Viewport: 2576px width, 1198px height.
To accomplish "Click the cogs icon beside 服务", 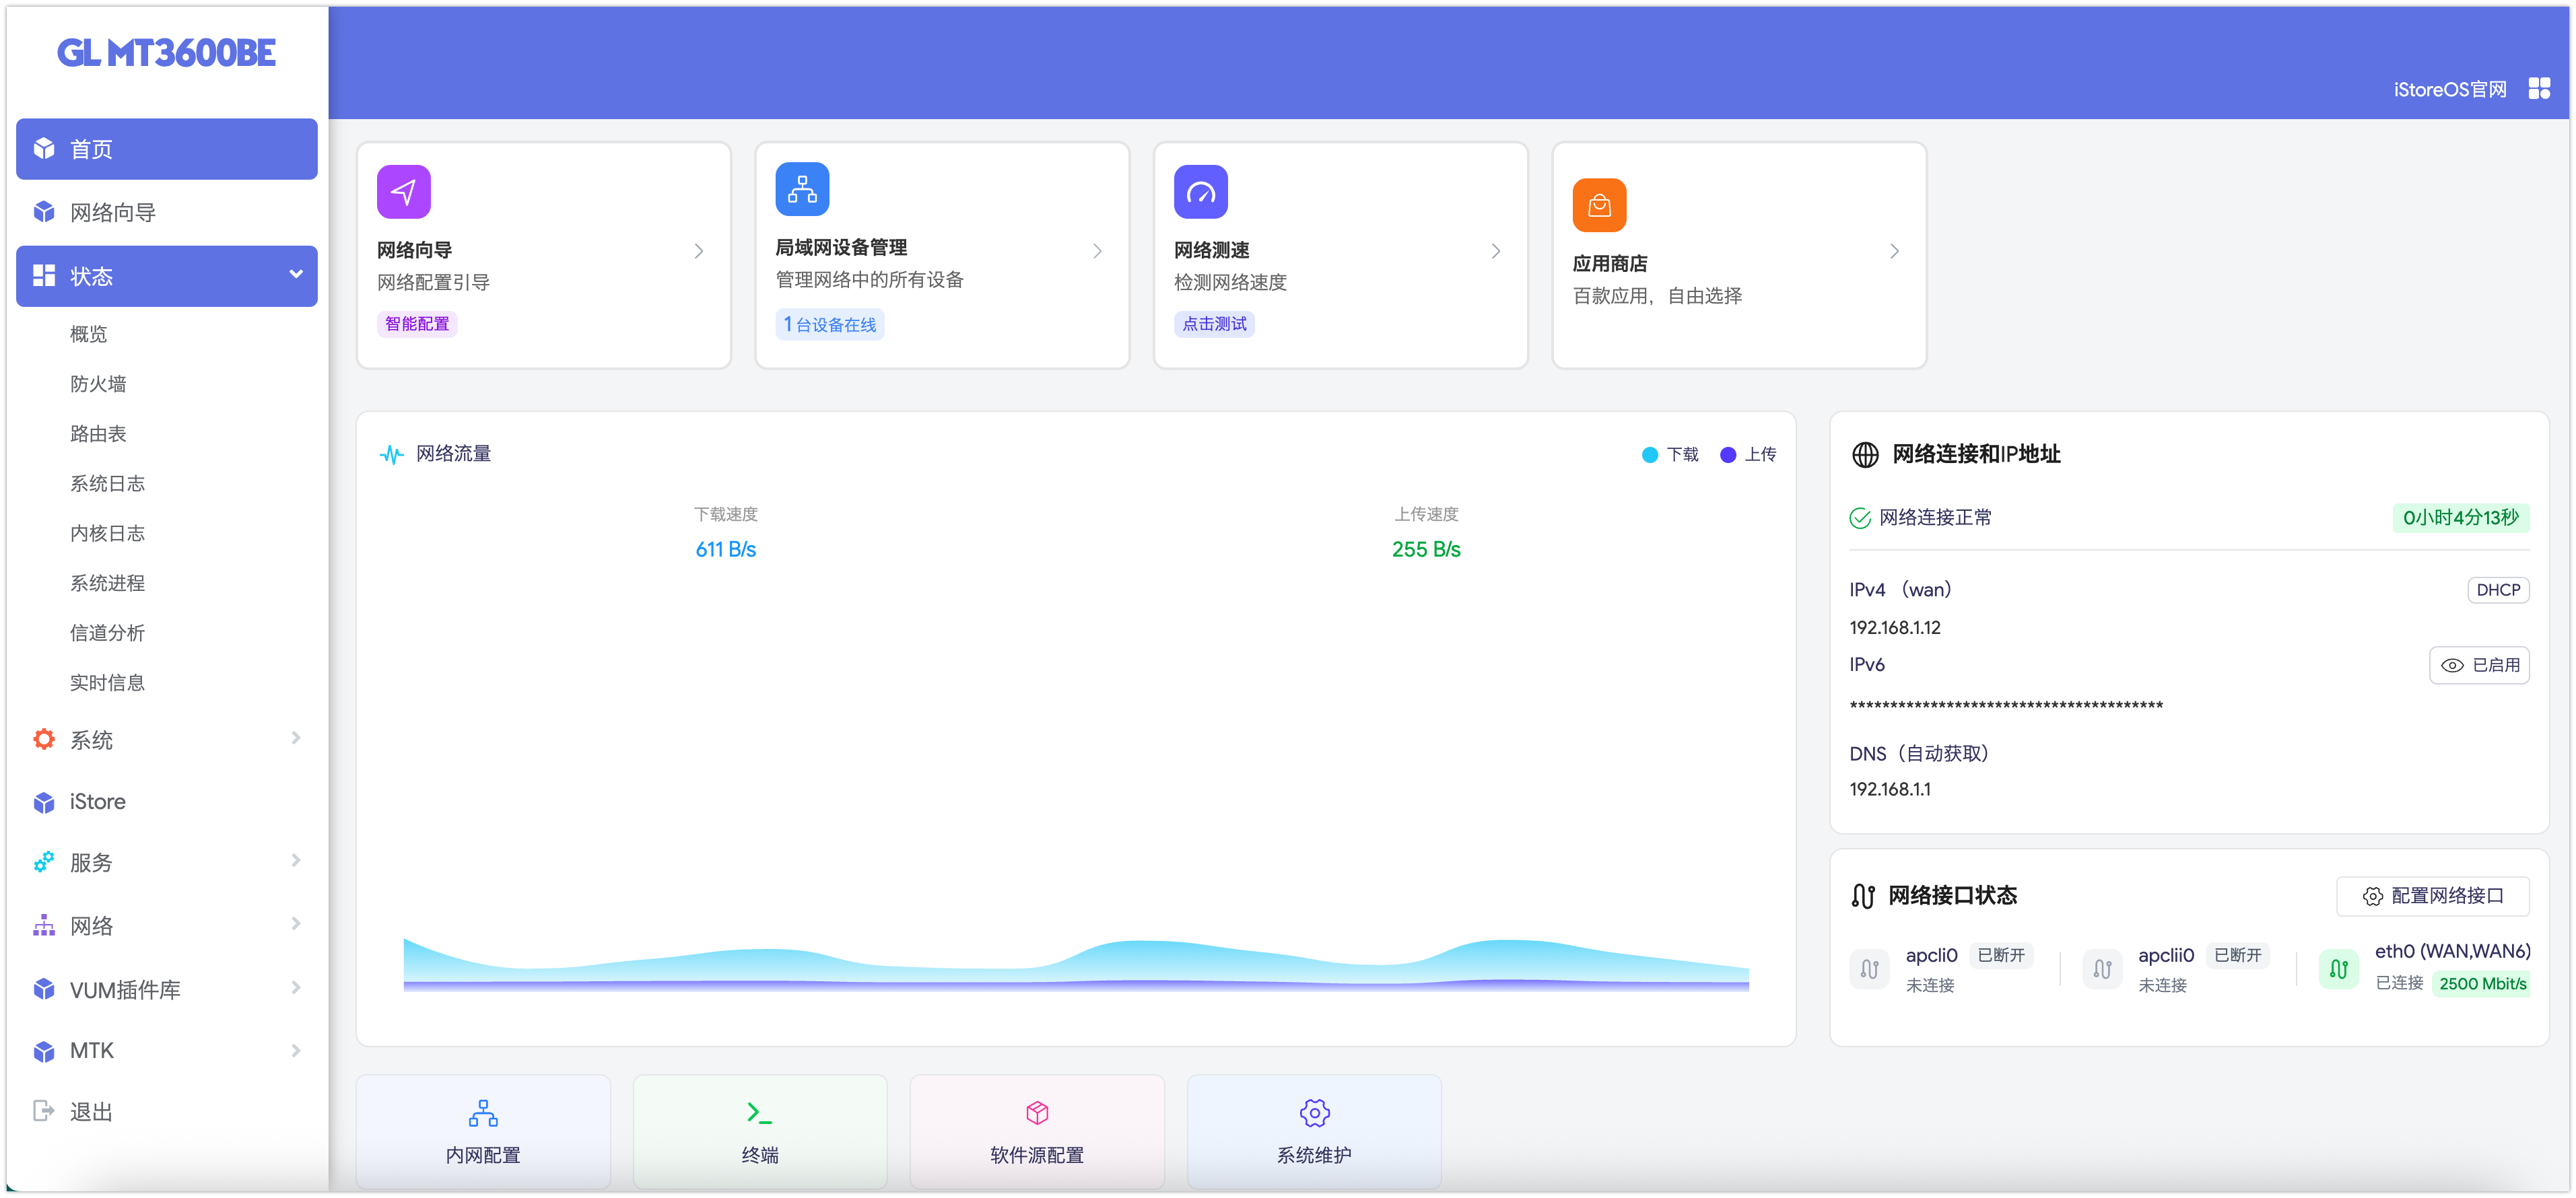I will point(44,863).
